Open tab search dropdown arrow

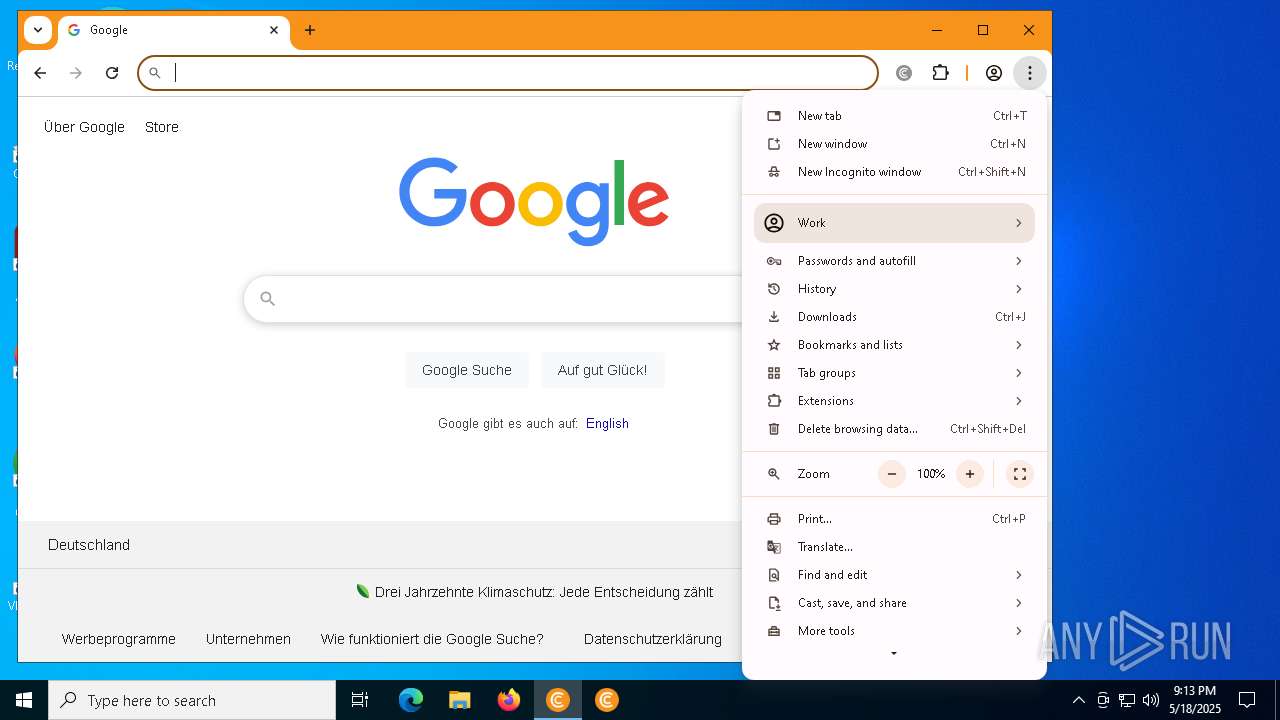[37, 30]
